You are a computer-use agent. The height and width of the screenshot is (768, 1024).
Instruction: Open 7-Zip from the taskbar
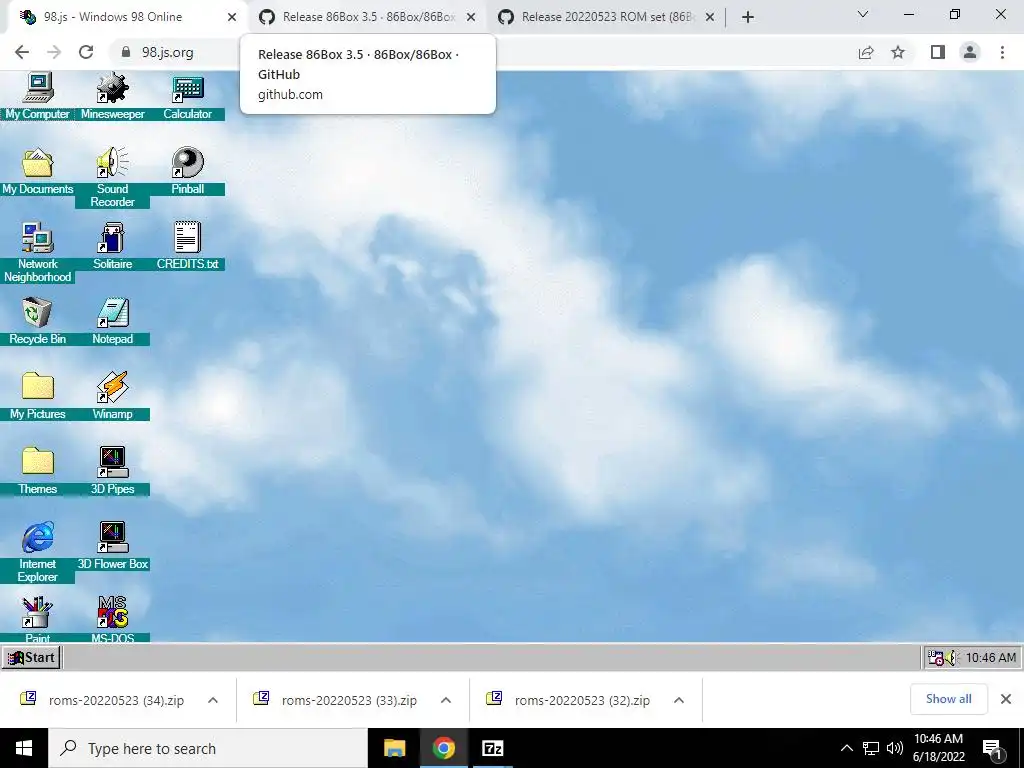[x=492, y=748]
